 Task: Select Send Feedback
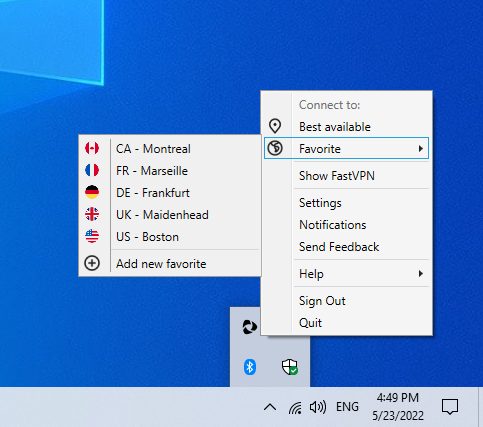[347, 247]
